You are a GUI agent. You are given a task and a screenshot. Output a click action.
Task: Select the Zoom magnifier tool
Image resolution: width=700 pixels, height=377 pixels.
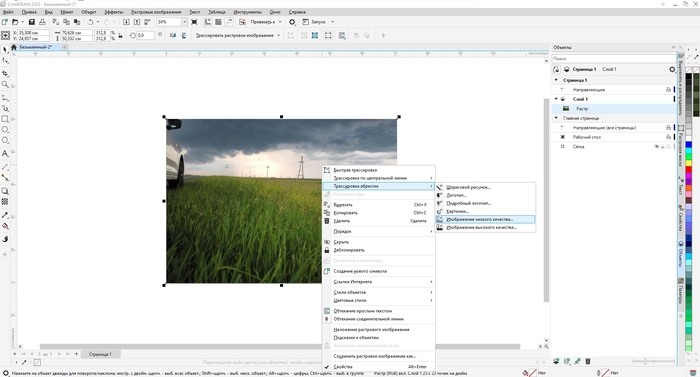coord(5,84)
